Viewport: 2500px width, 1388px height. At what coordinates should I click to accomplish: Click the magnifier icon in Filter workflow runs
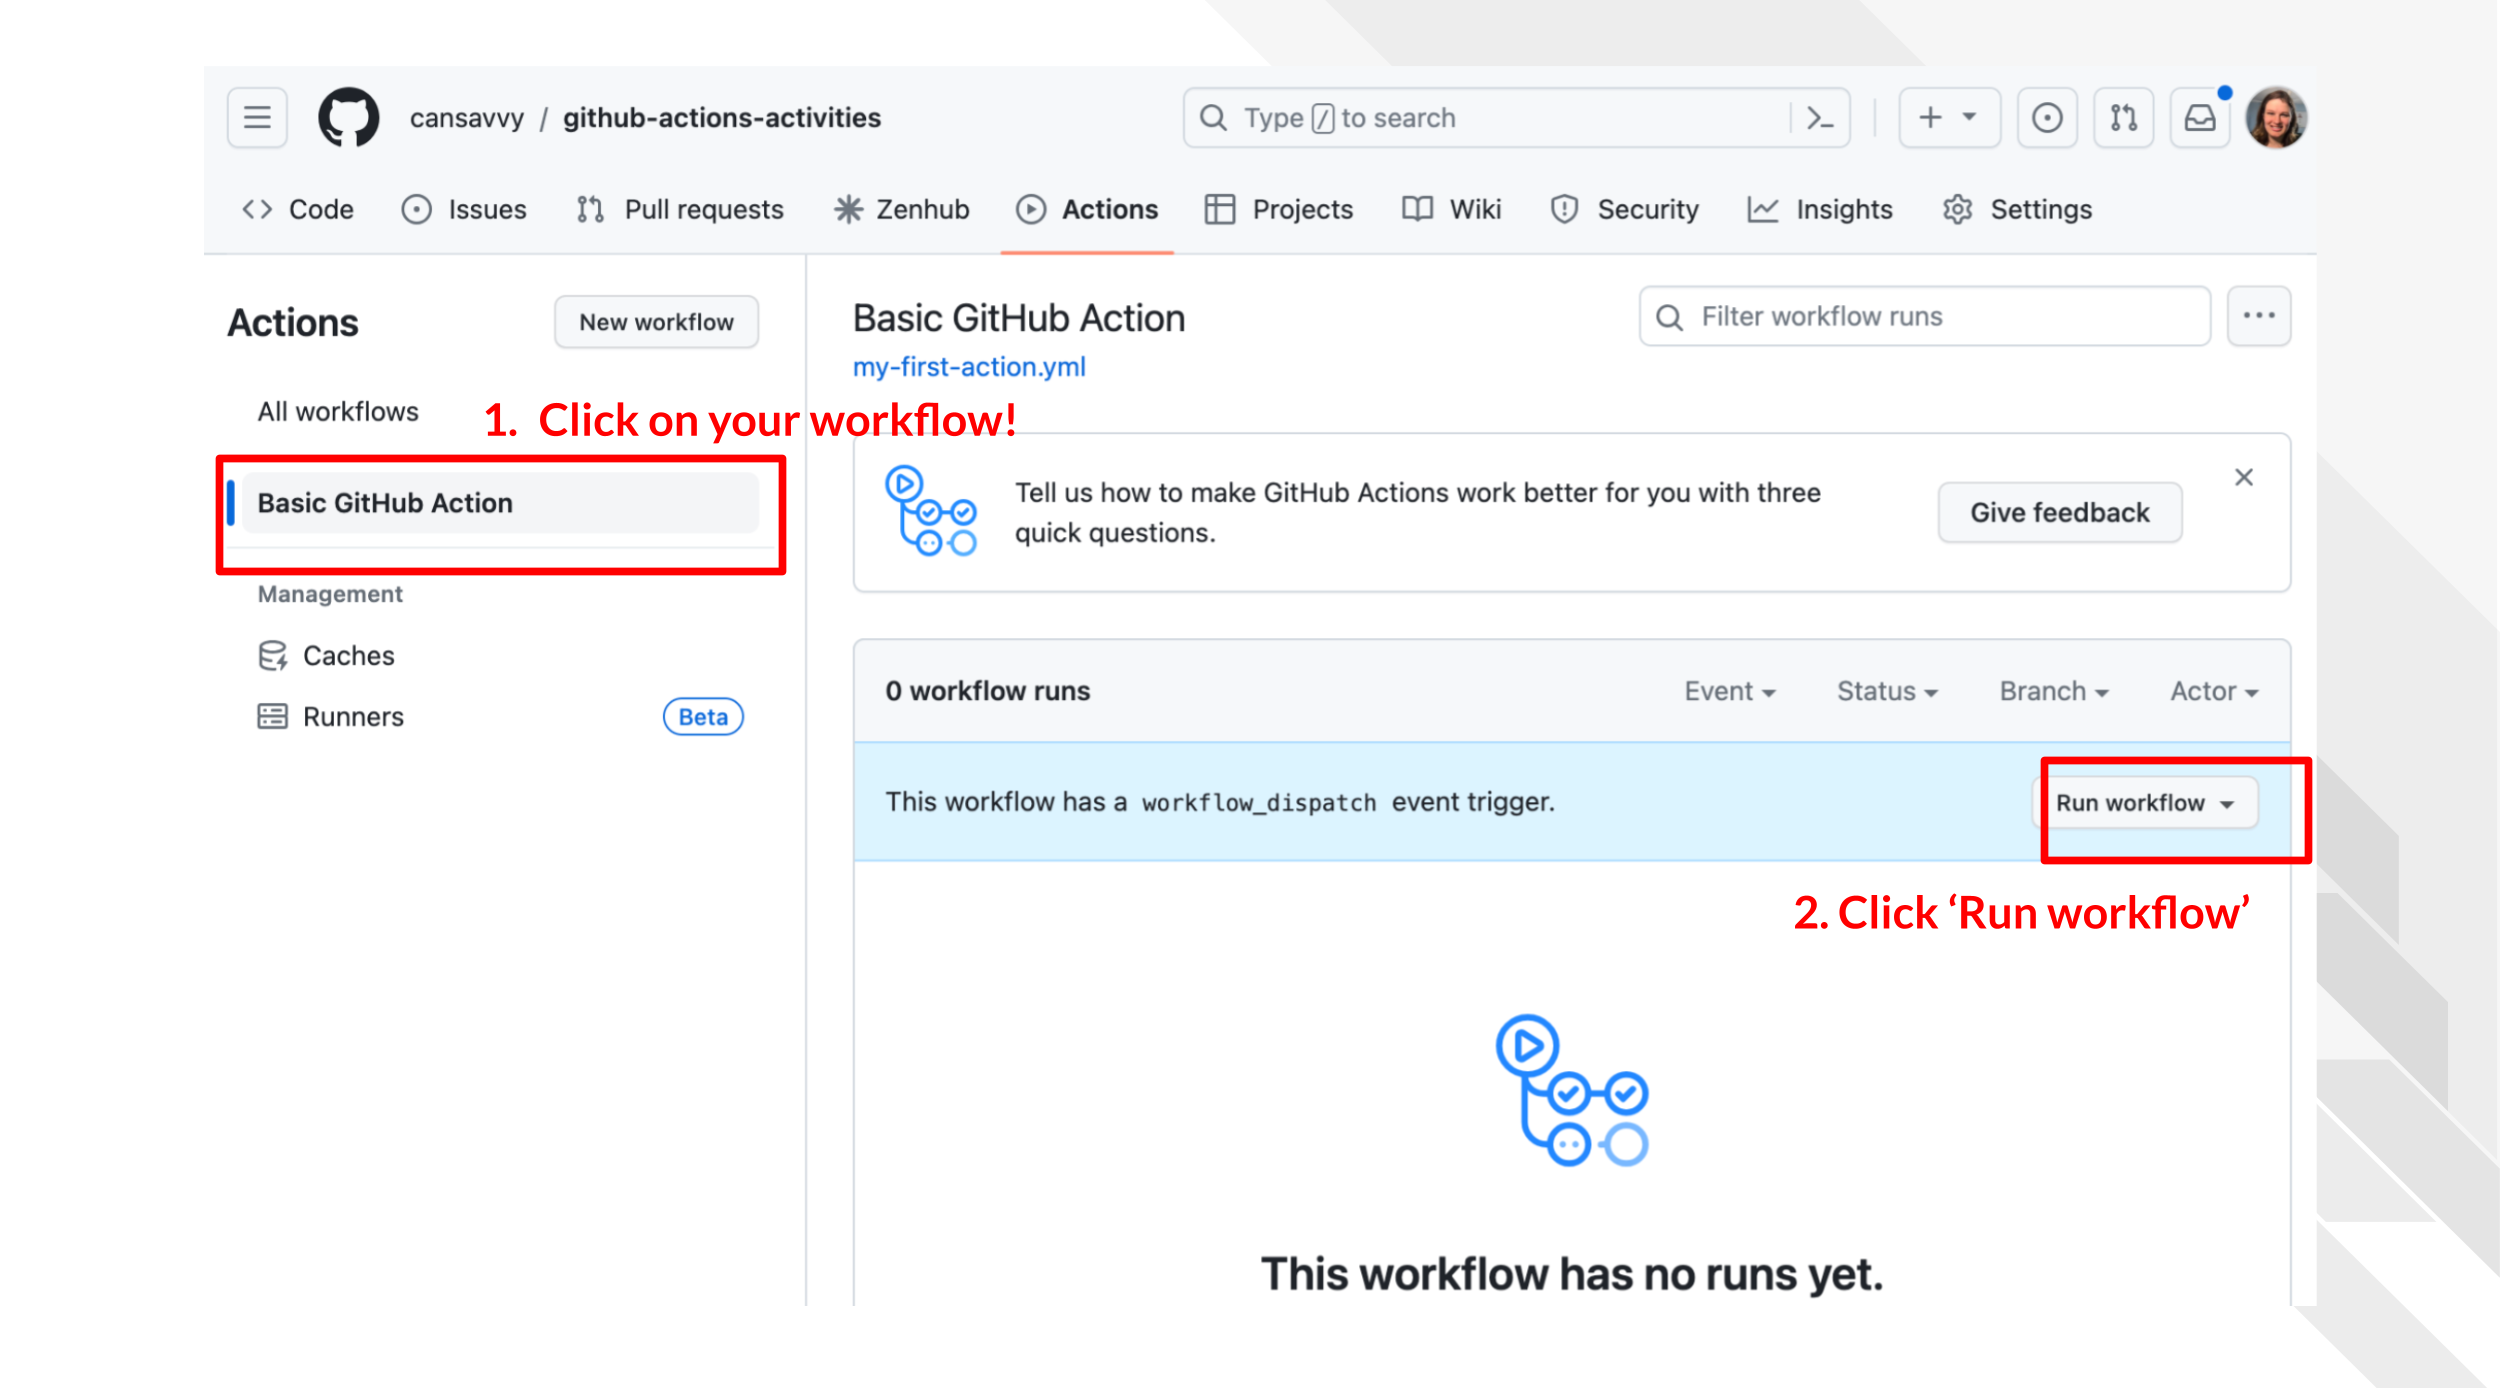(1669, 317)
